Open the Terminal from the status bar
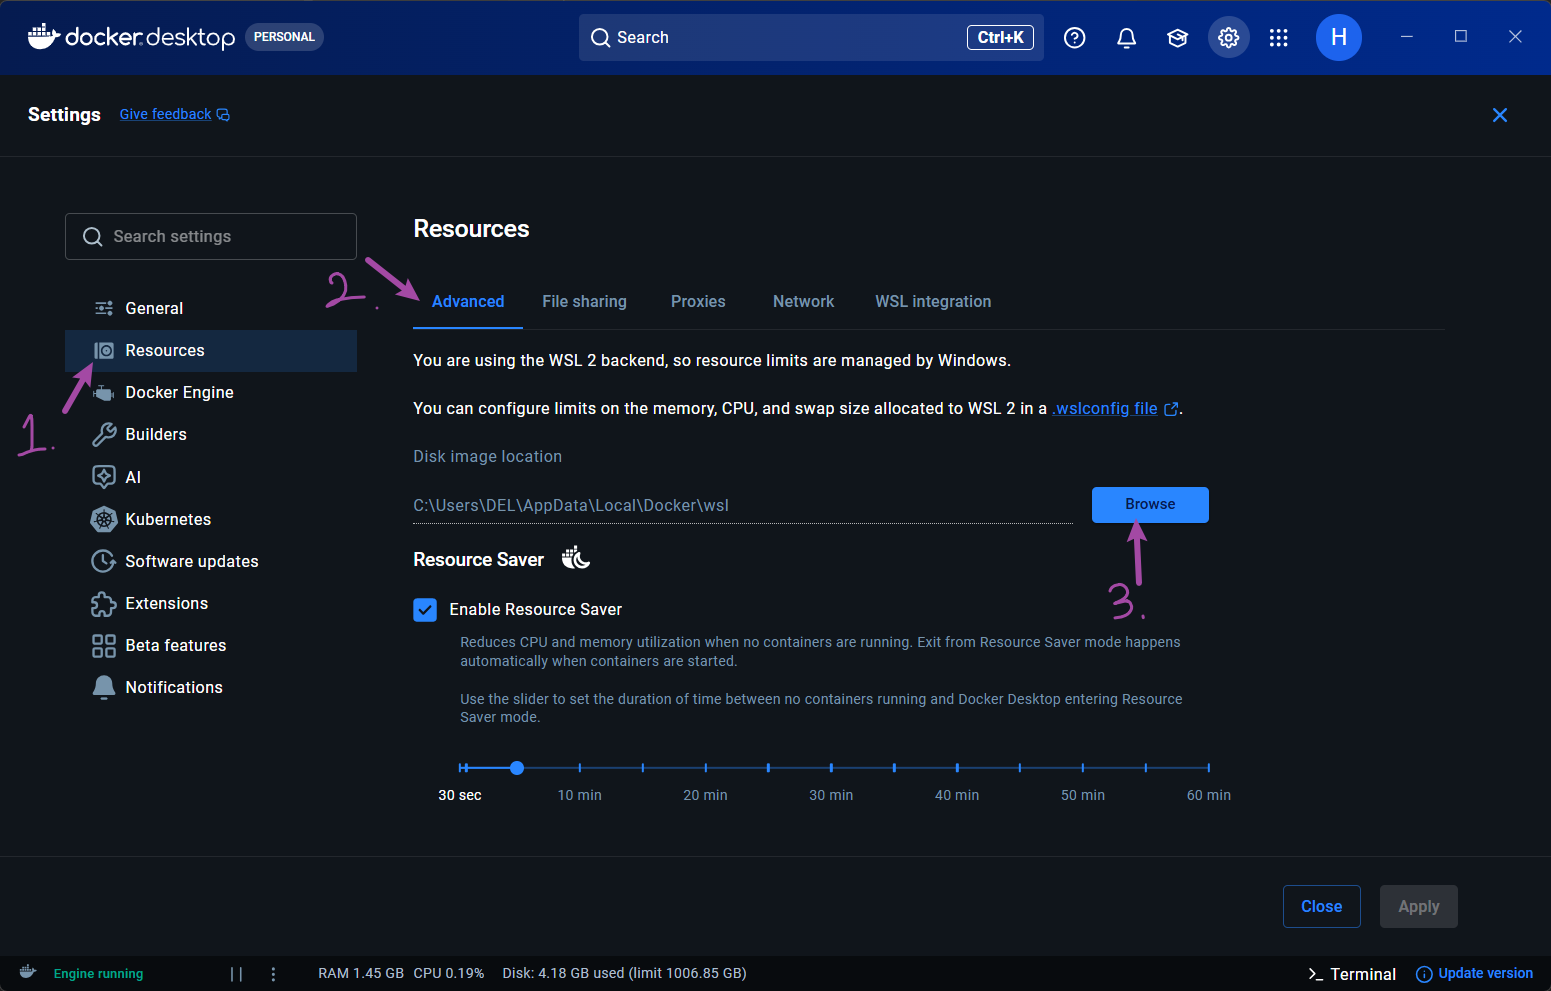 coord(1351,974)
